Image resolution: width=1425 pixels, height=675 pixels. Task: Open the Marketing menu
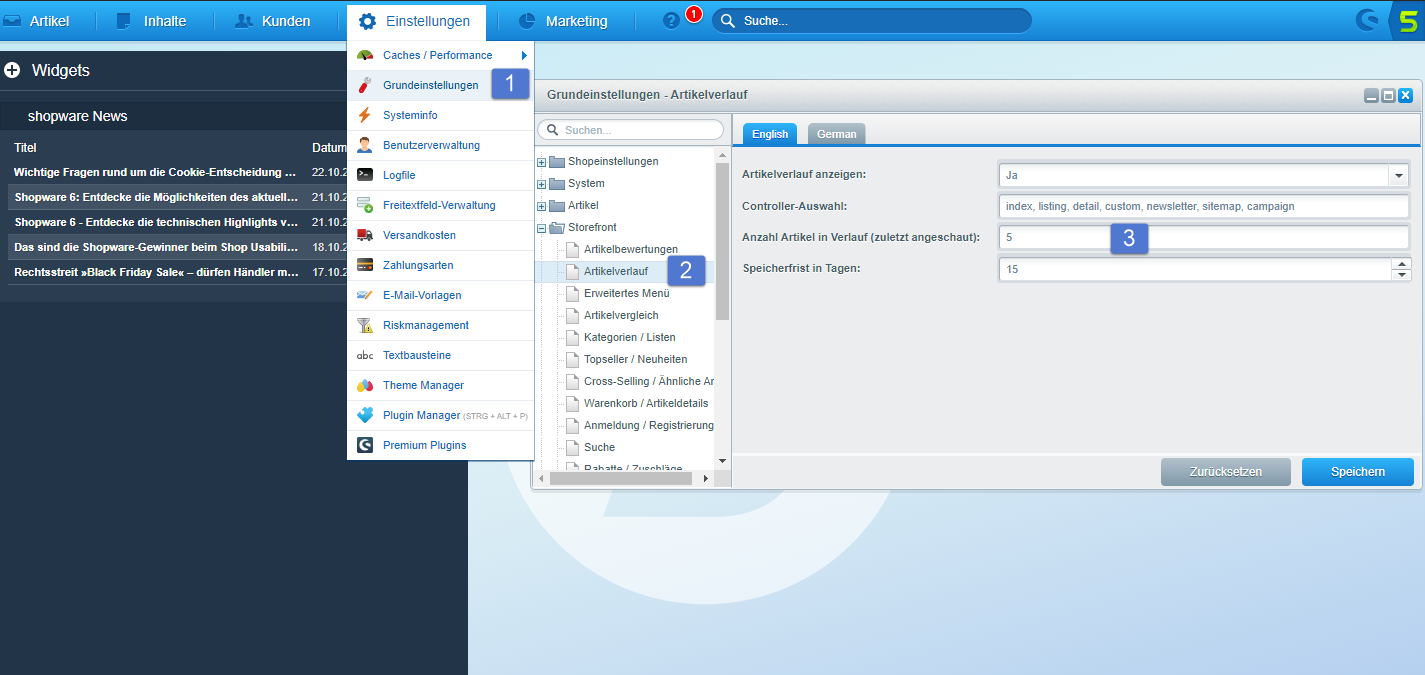click(x=563, y=21)
